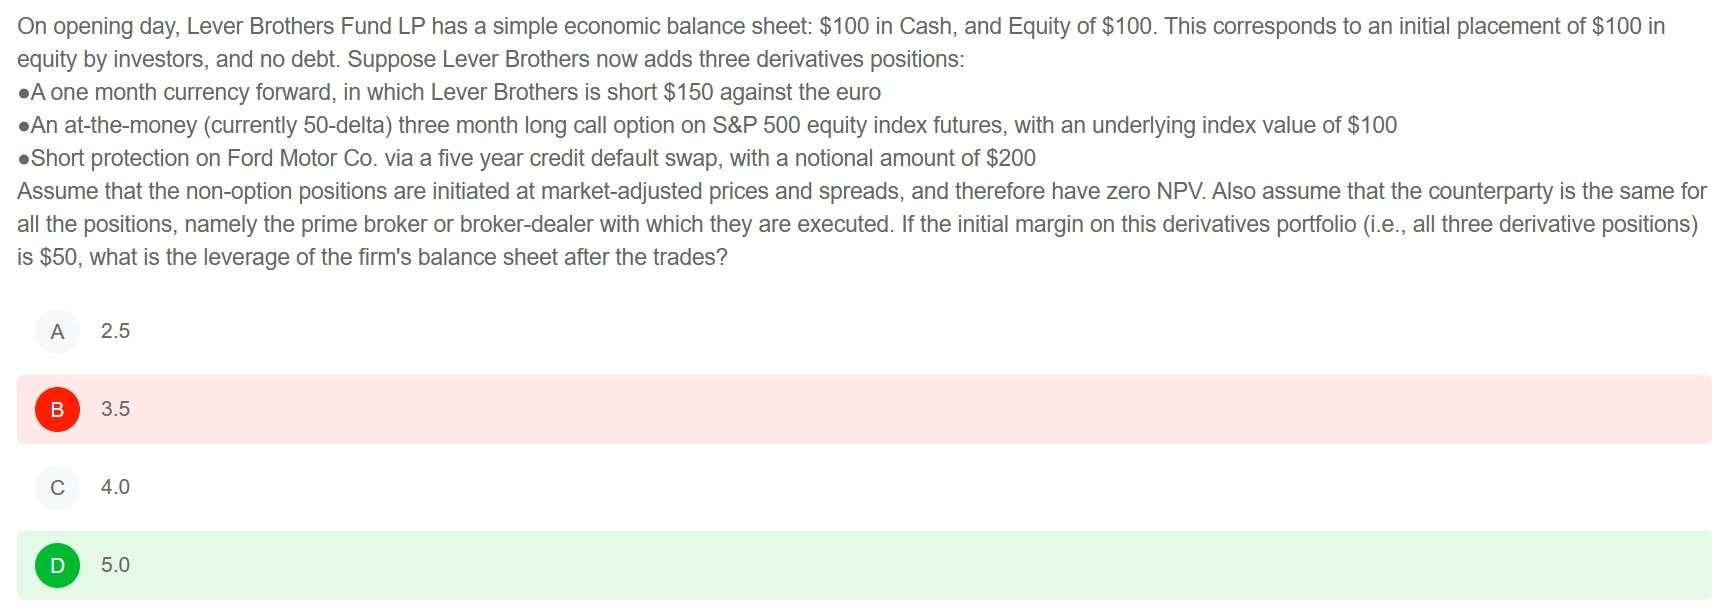Click the words "prime broker"

coord(362,224)
